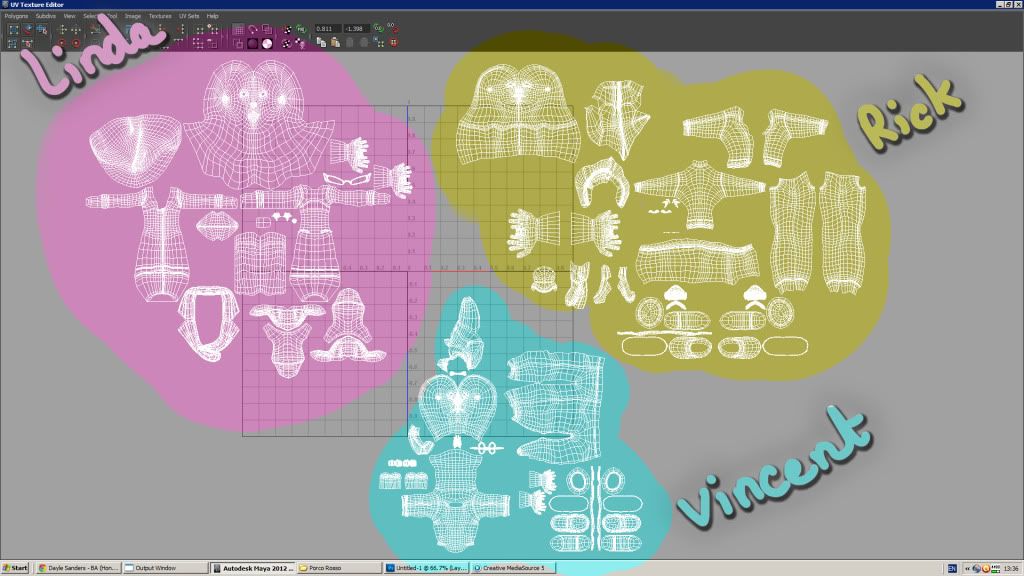Select Vincent's small bow tie UV shell
Viewport: 1024px width, 576px height.
458,375
